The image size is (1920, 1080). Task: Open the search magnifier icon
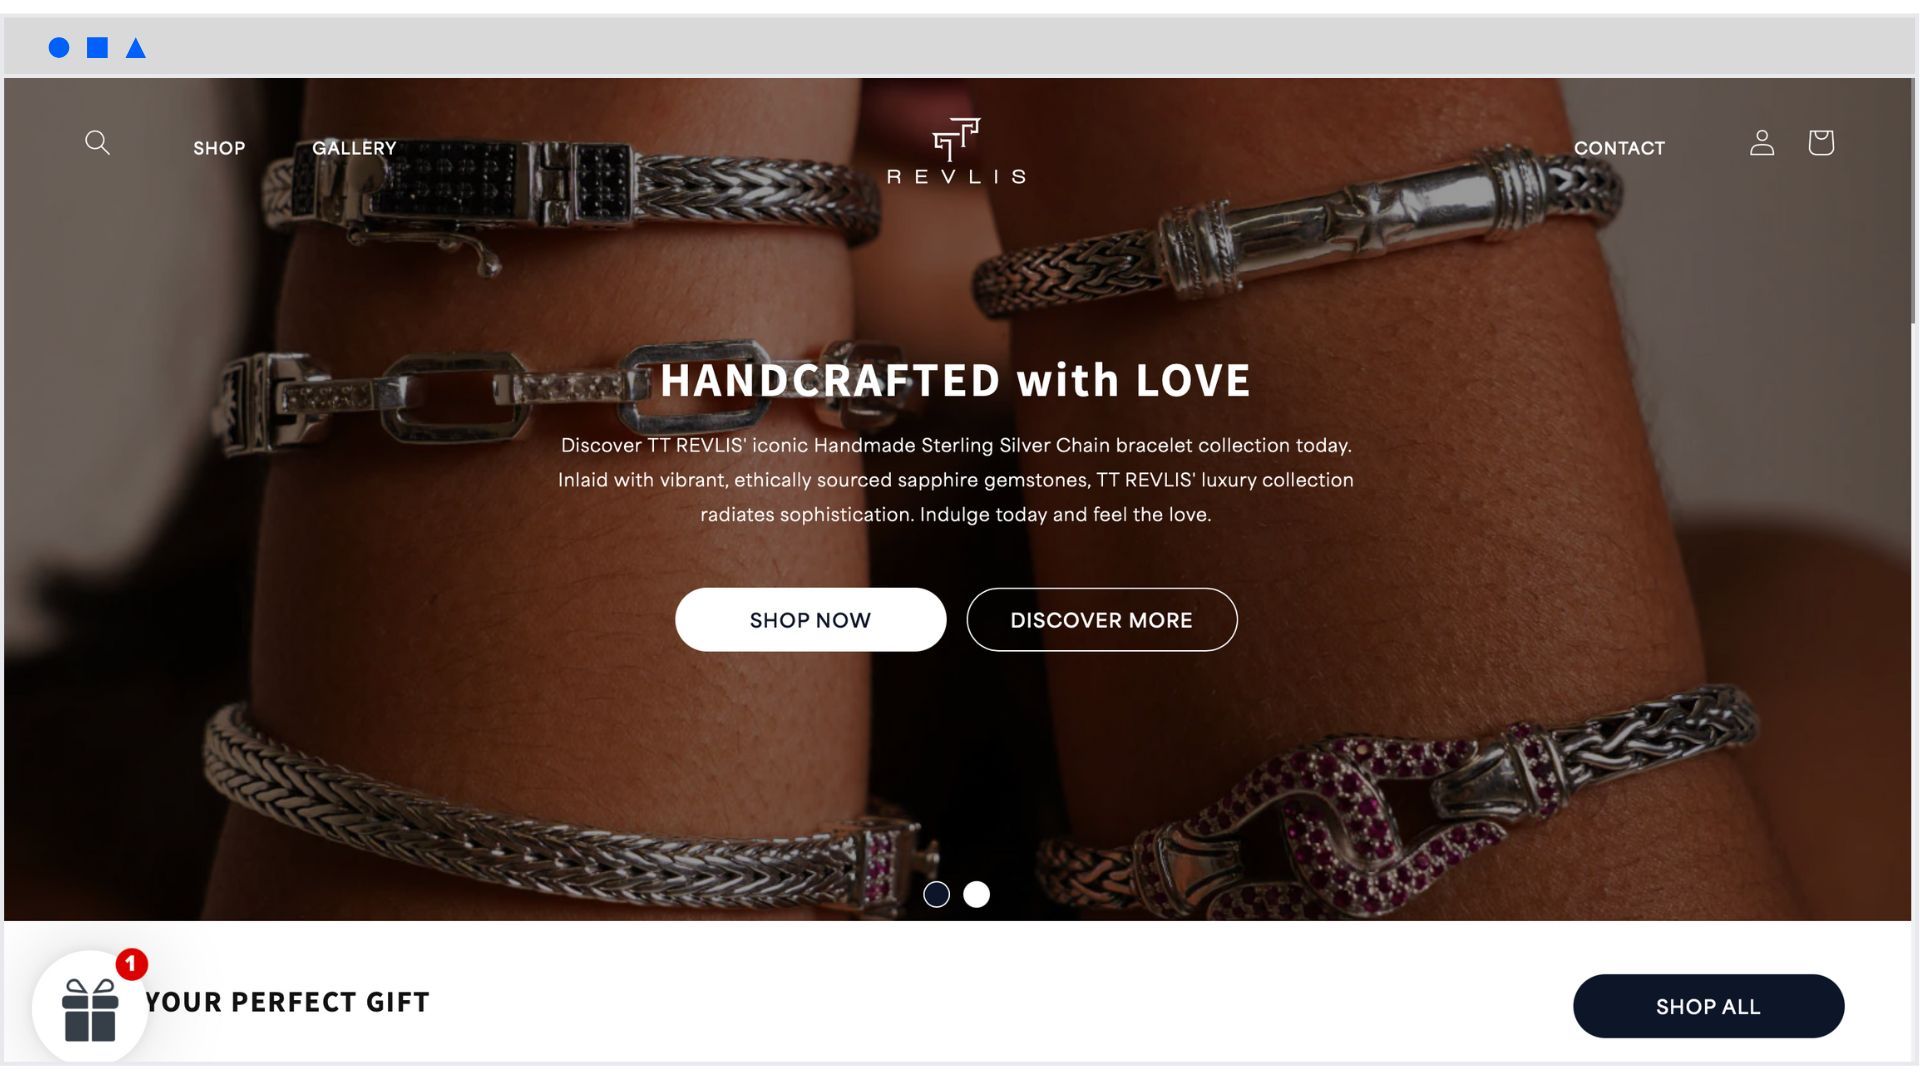pos(97,143)
